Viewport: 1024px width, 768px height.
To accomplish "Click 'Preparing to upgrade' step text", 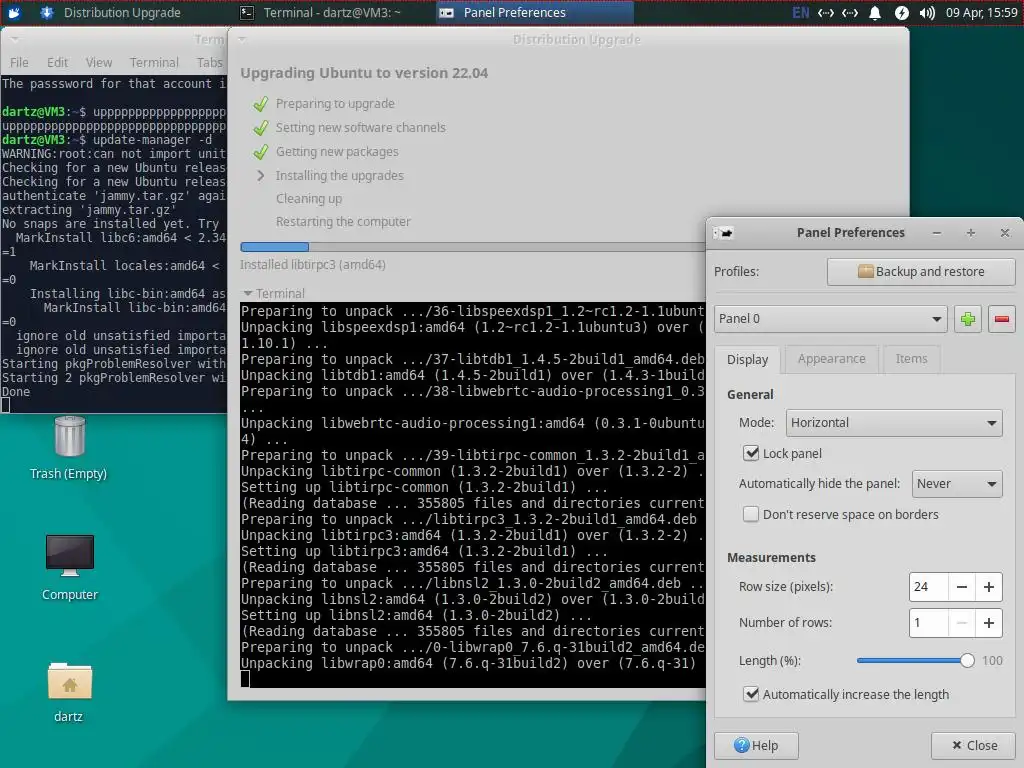I will (335, 103).
